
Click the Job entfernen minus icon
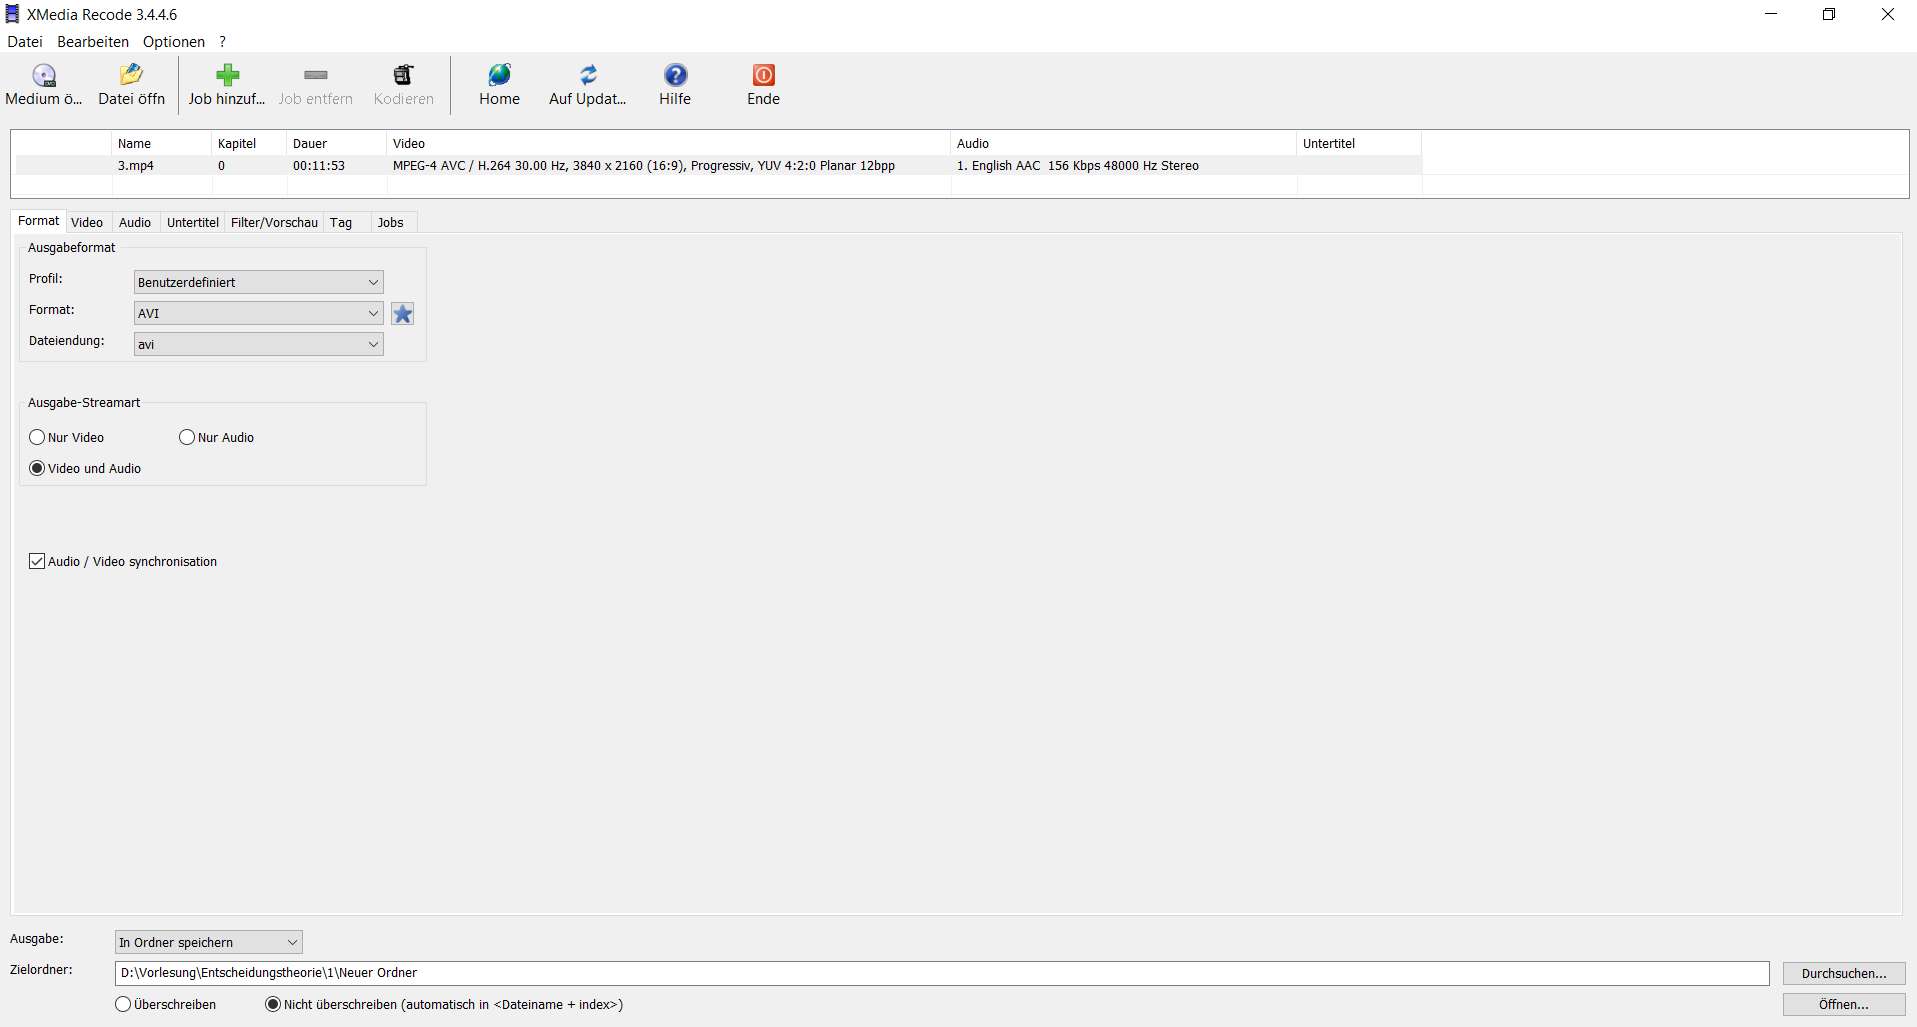coord(316,75)
